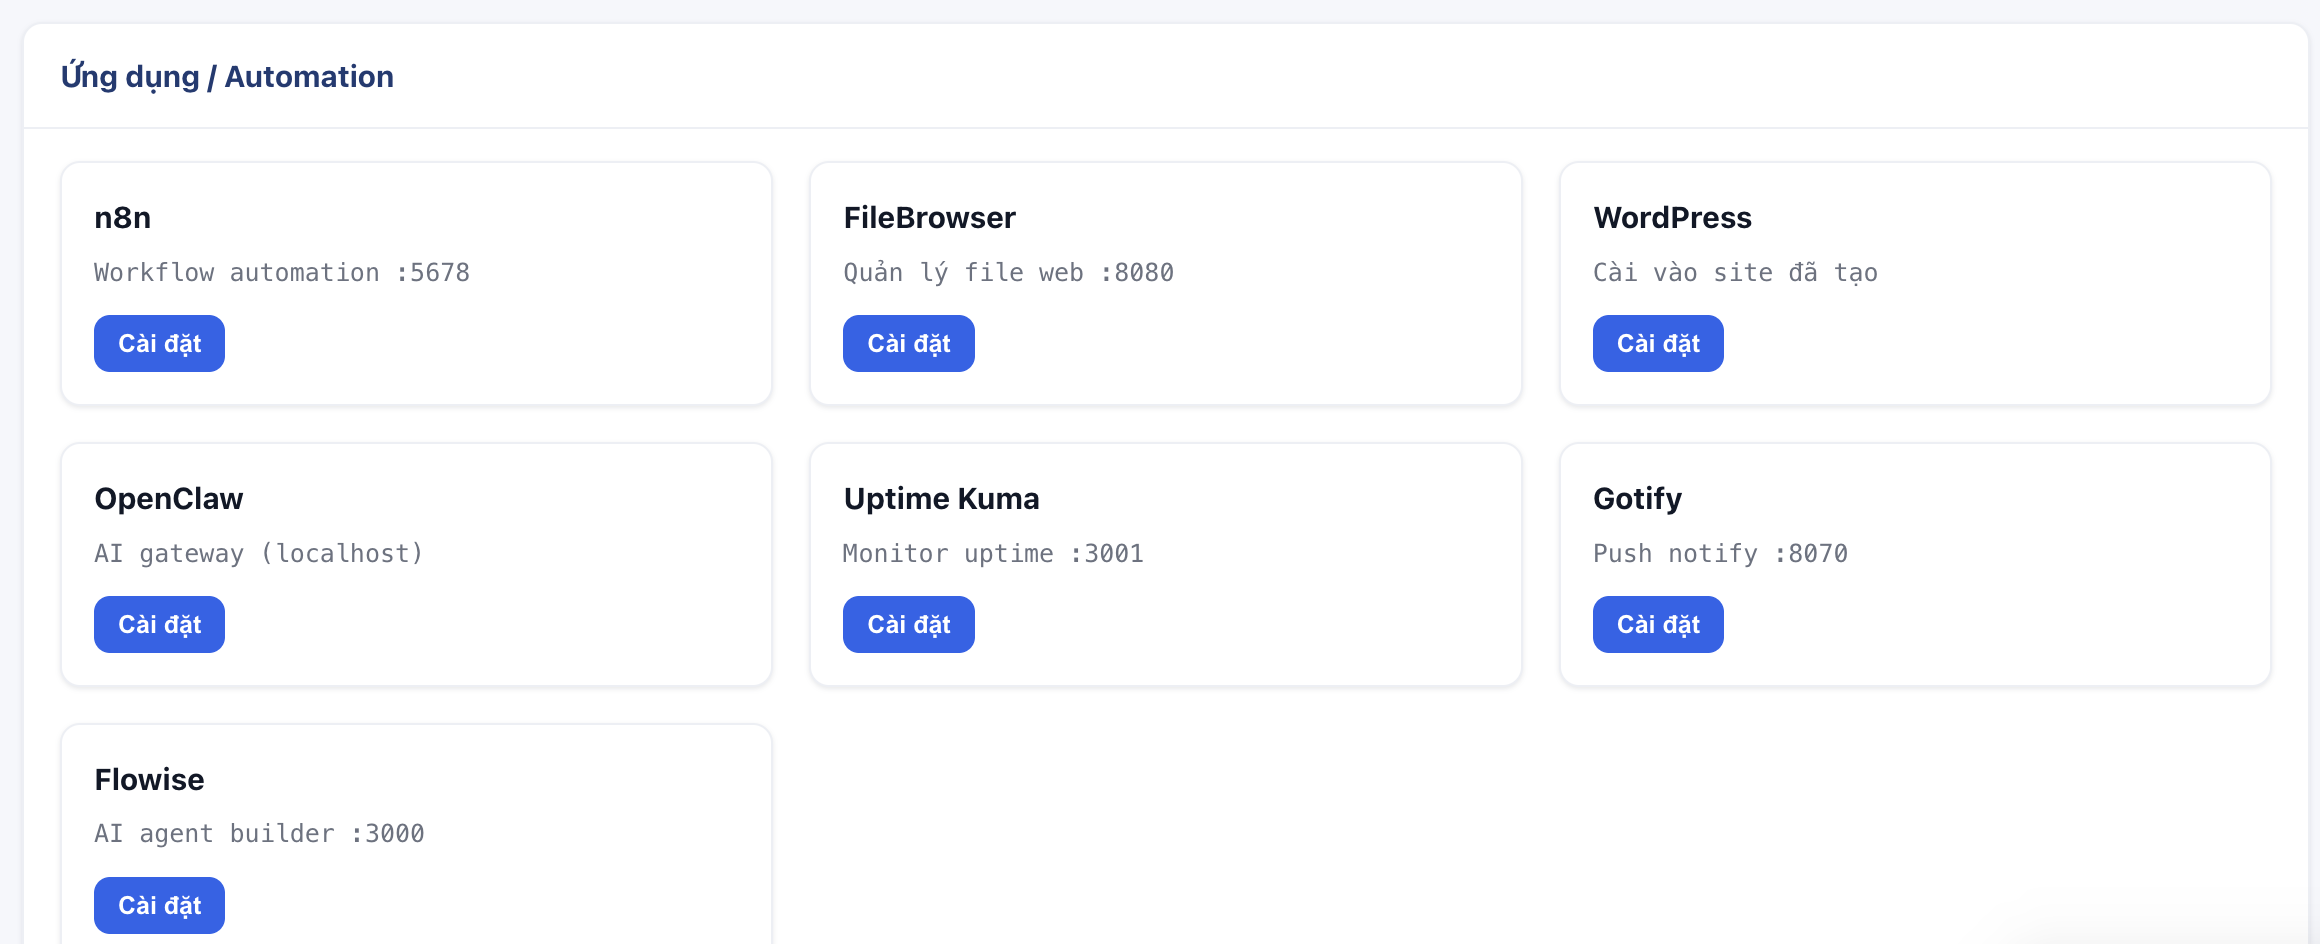Click the n8n card title
This screenshot has width=2320, height=944.
[x=122, y=217]
